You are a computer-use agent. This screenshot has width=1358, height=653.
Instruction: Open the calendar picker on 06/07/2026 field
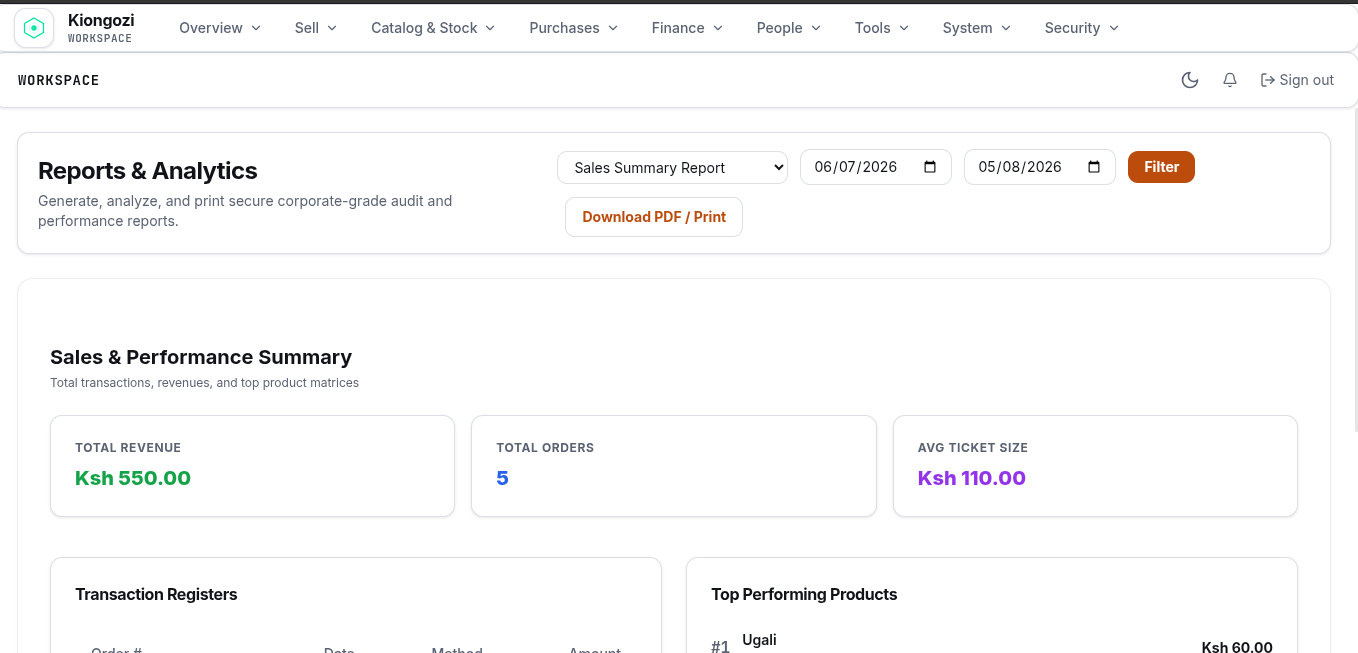(x=930, y=167)
